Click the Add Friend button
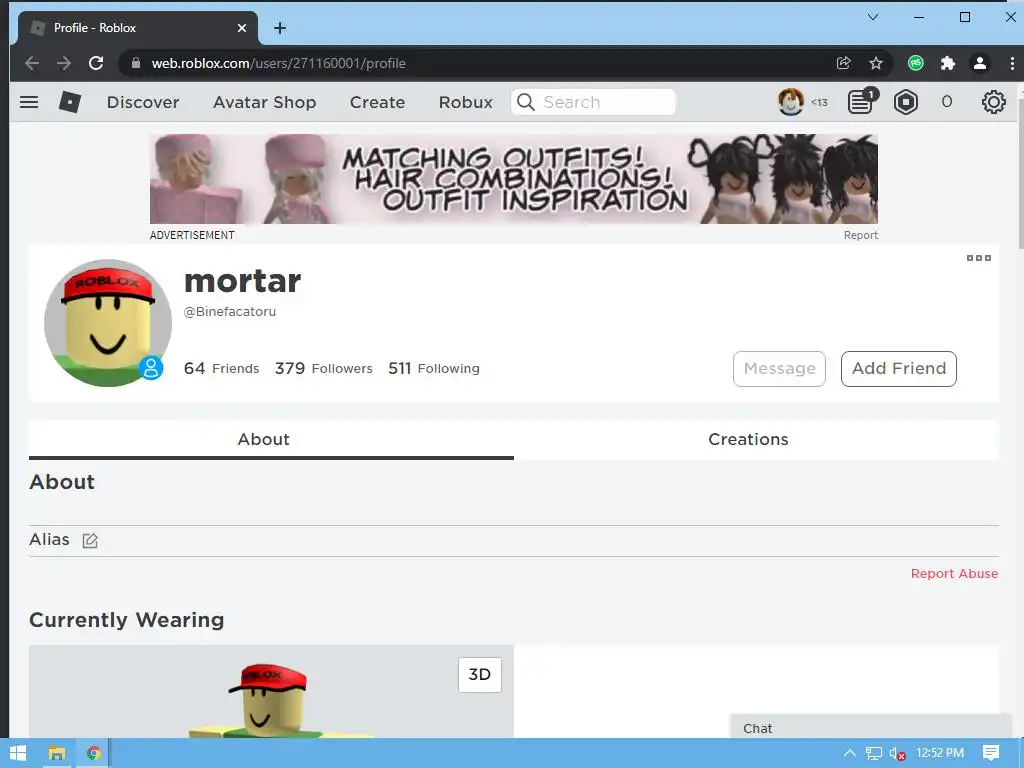 pos(899,369)
